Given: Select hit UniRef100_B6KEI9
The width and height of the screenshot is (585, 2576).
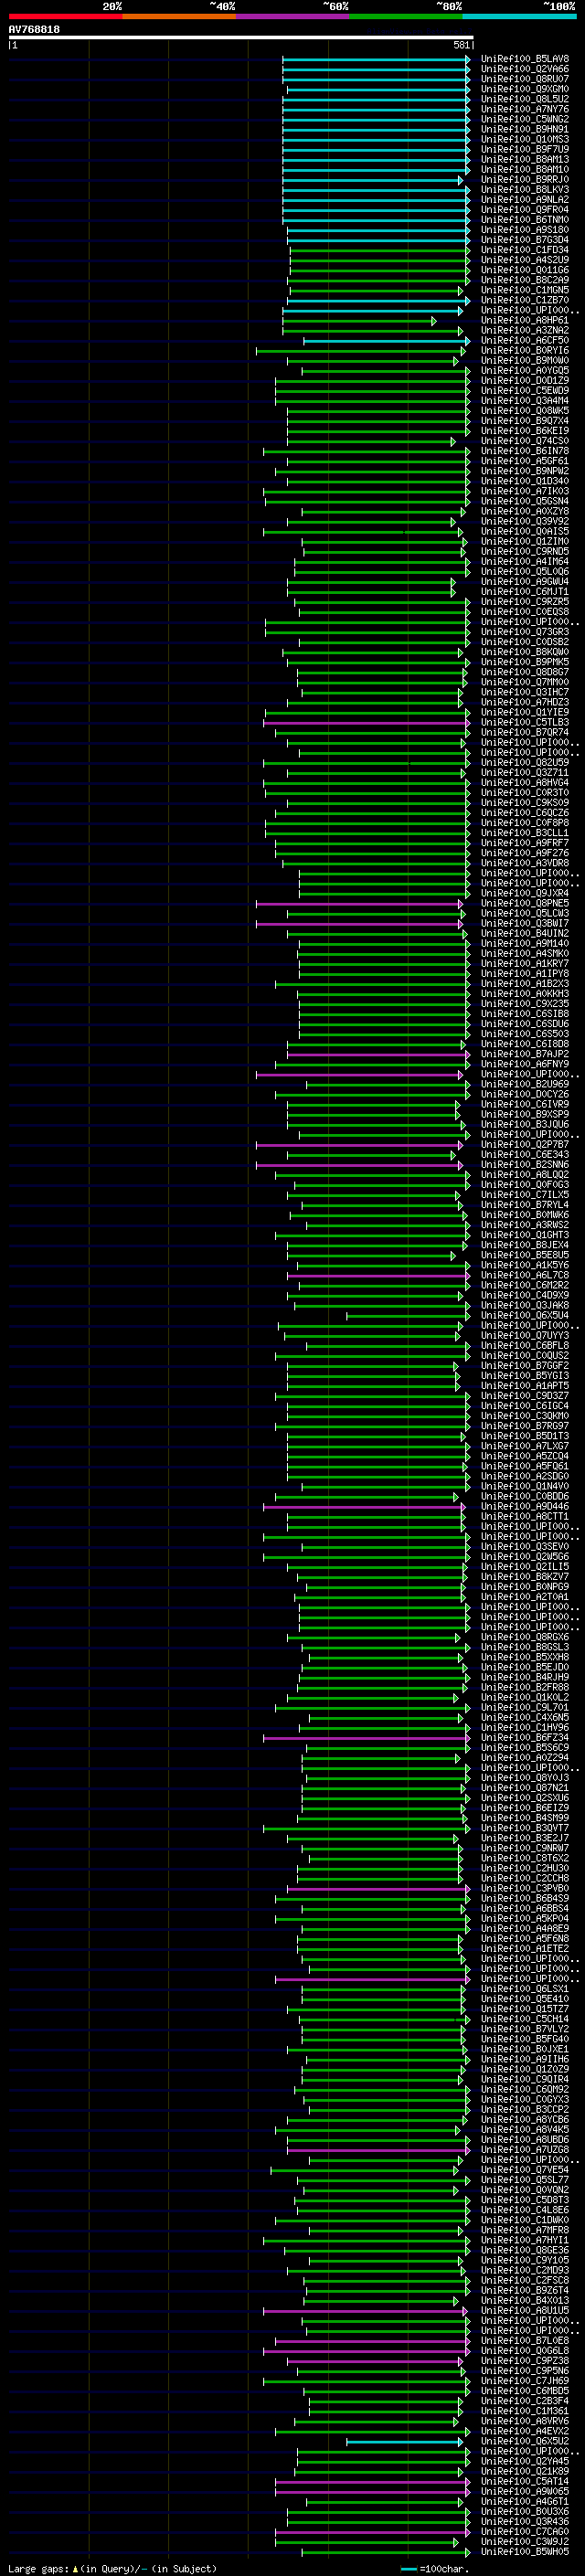Looking at the screenshot, I should (x=524, y=431).
